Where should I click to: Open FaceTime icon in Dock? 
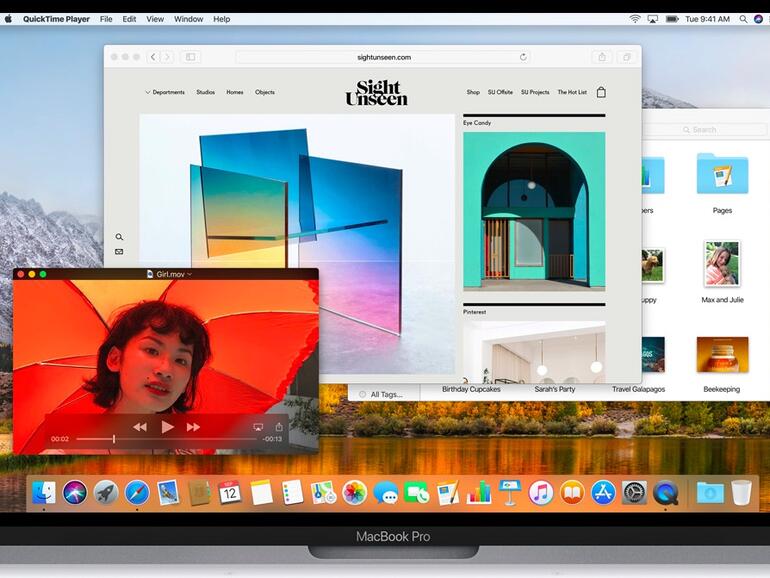coord(416,493)
